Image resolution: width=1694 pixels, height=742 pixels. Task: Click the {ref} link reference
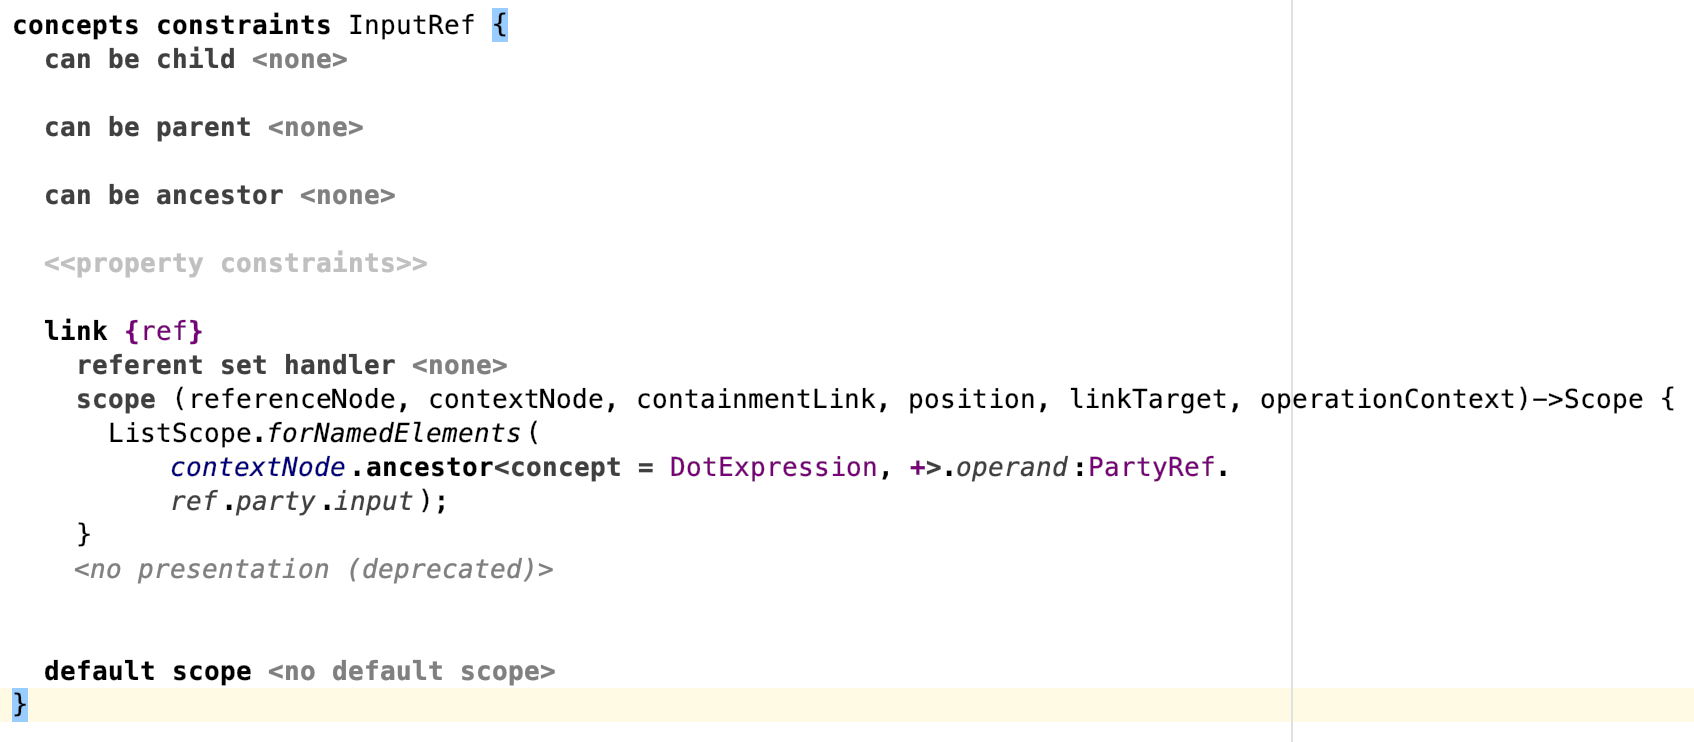coord(164,331)
